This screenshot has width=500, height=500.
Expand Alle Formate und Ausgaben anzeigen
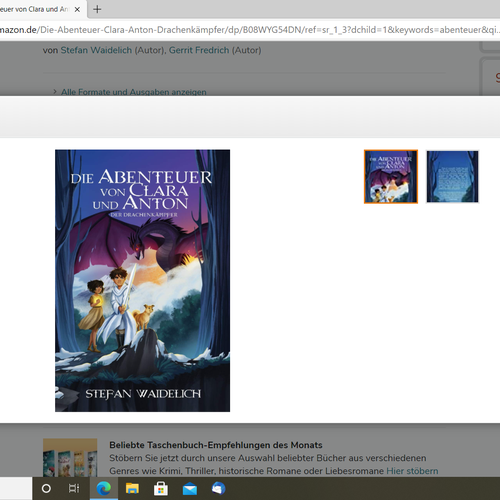point(133,92)
